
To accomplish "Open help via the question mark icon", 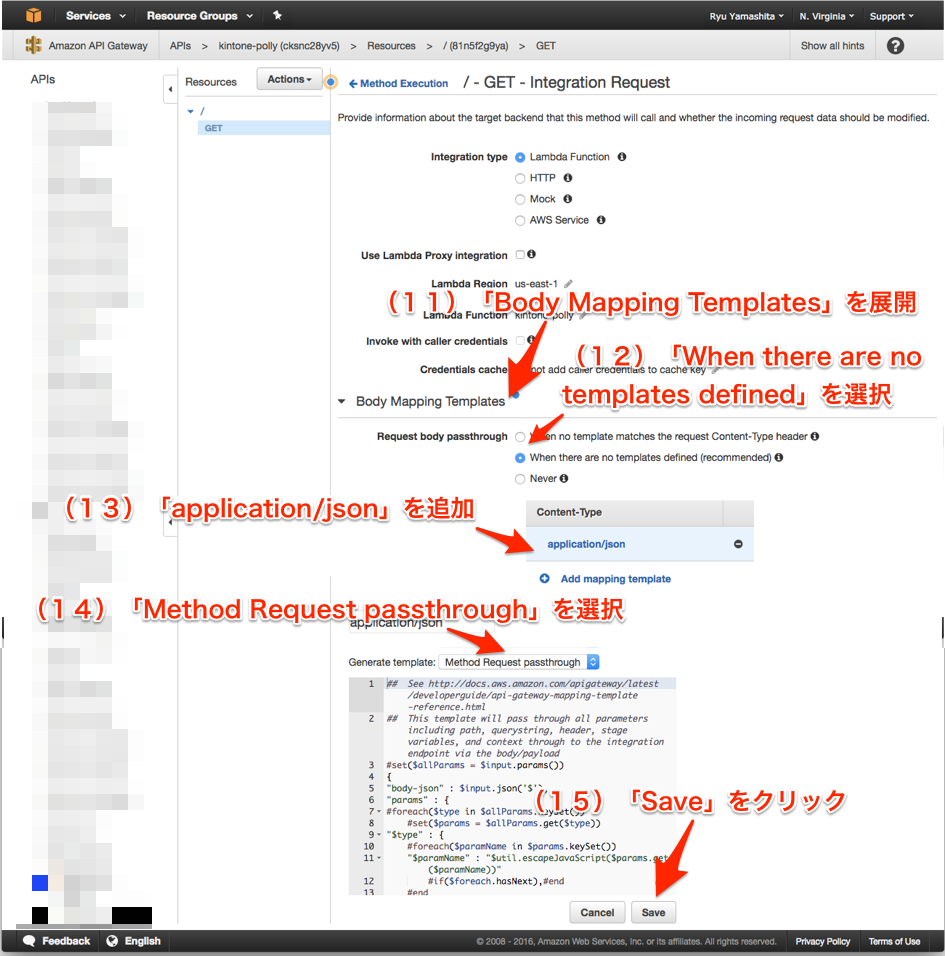I will point(895,45).
